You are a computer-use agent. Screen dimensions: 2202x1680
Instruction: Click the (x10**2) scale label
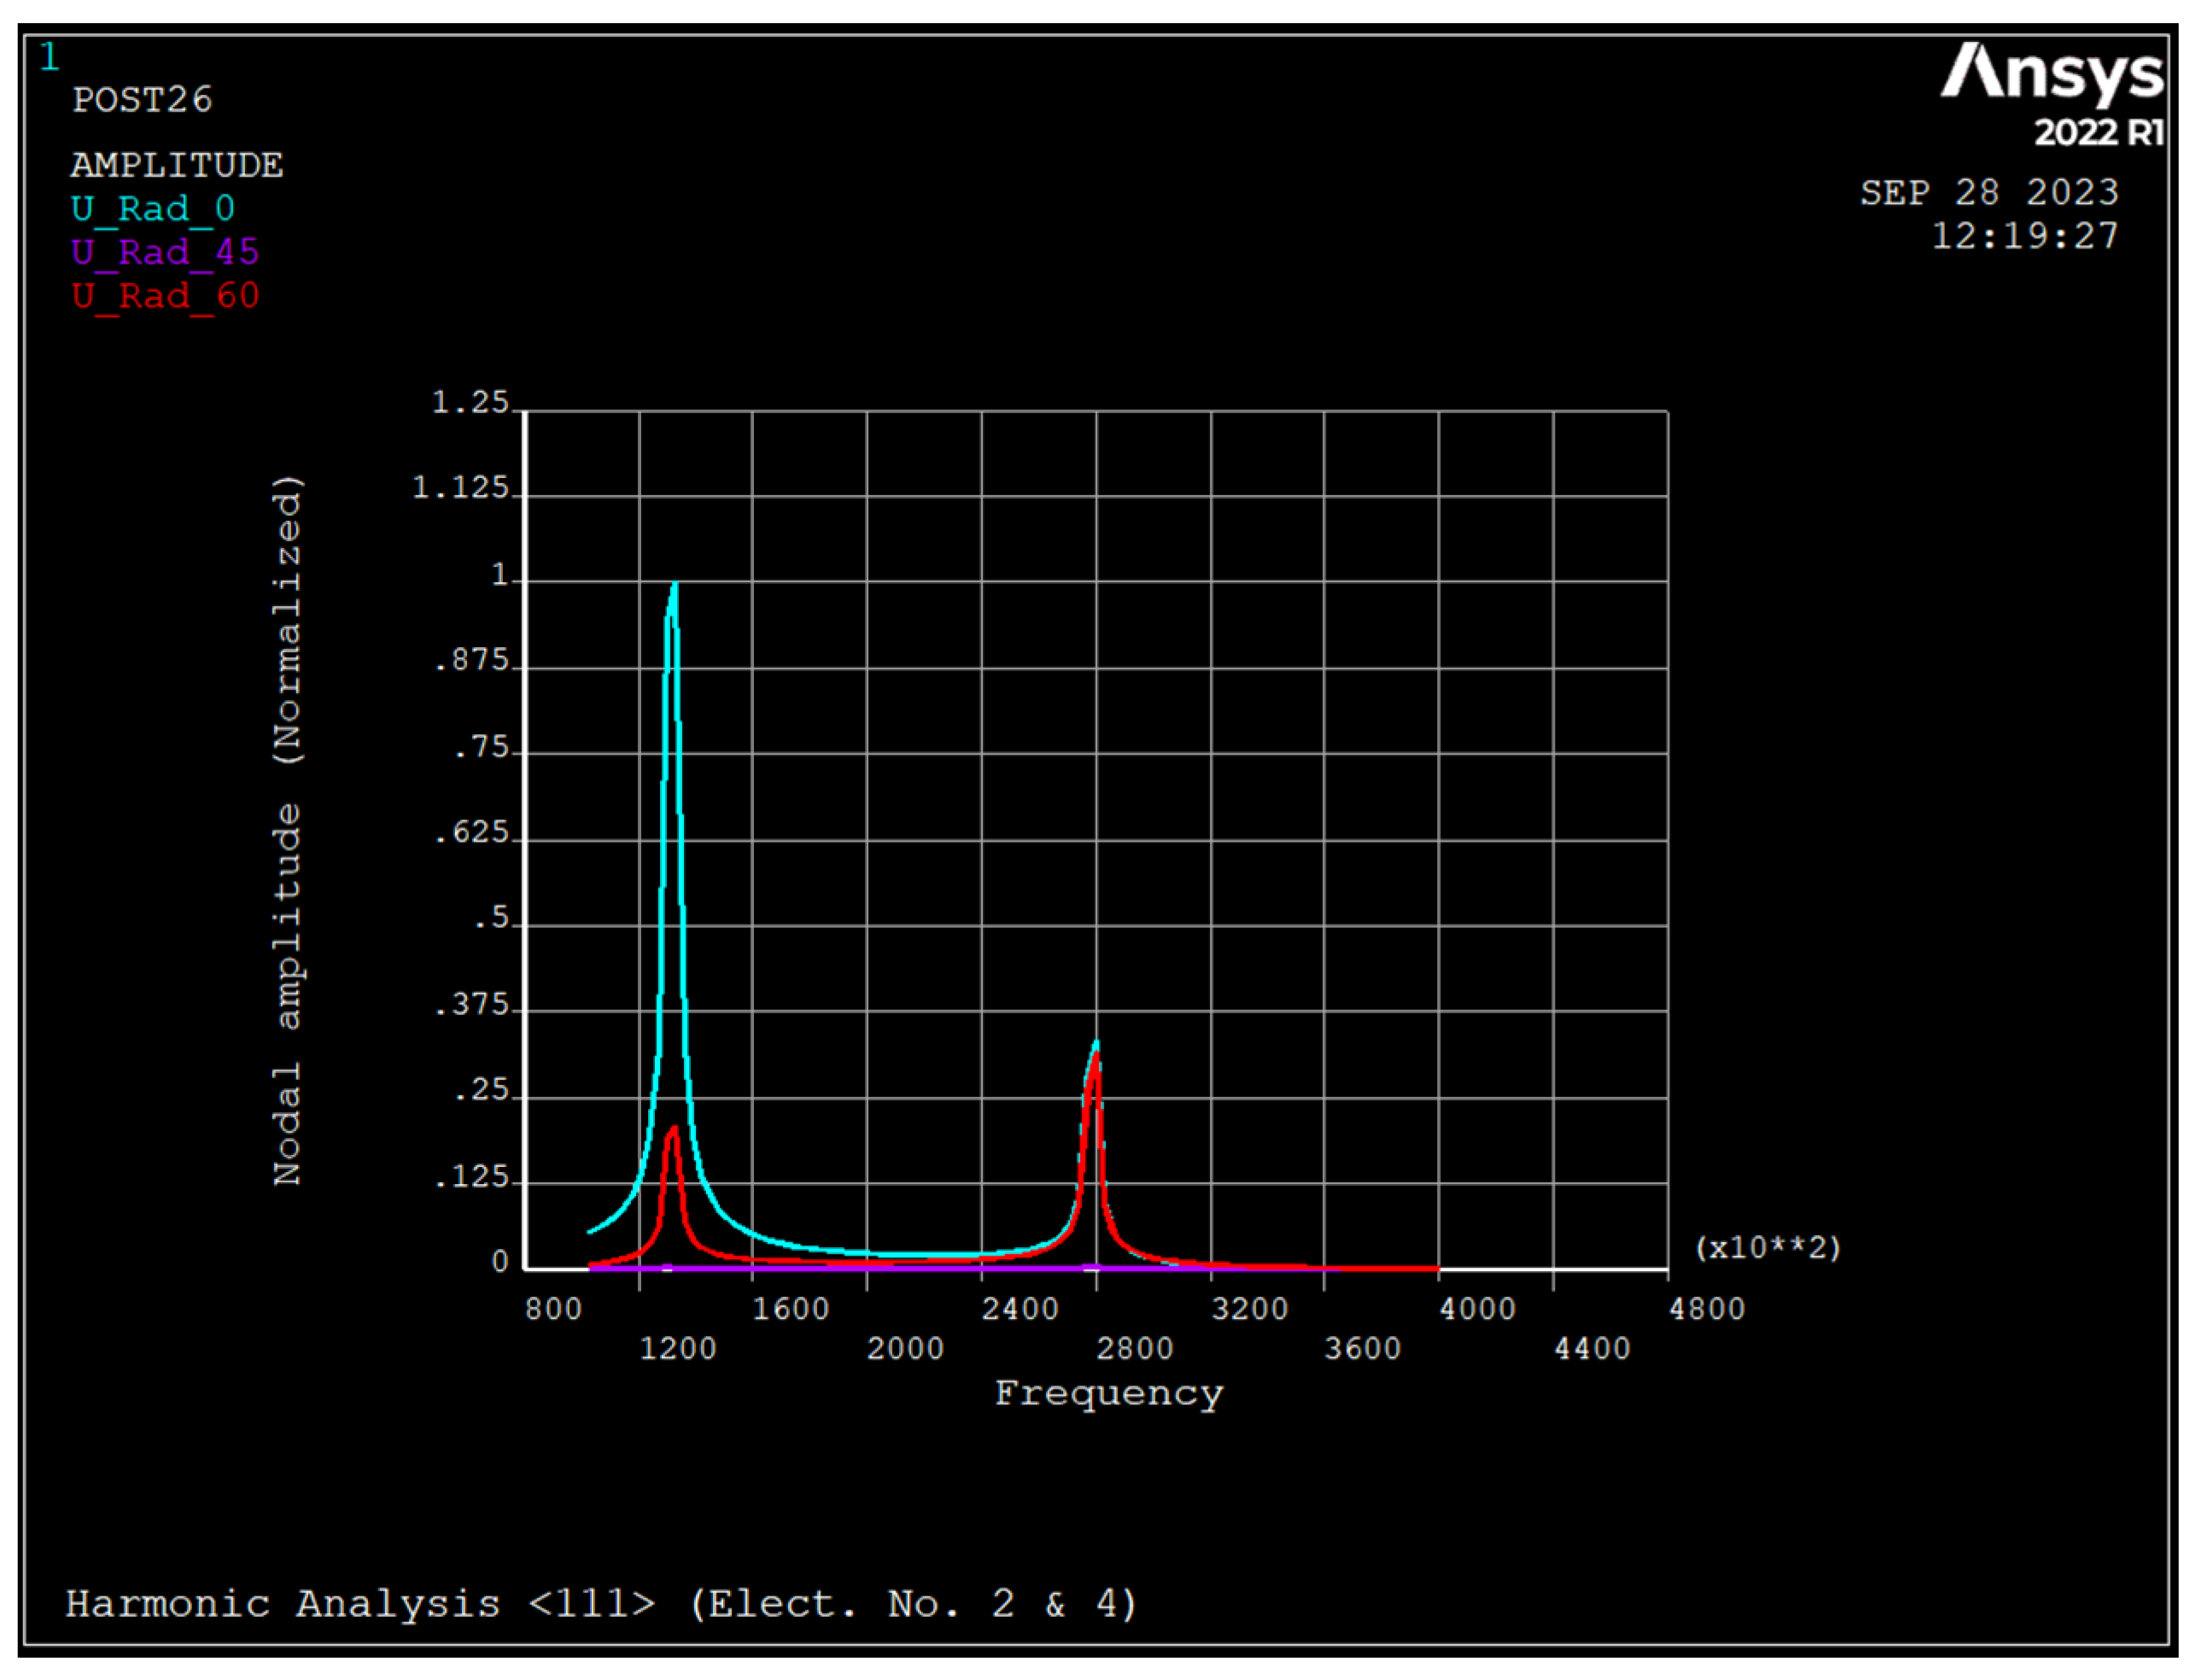[x=1767, y=1248]
